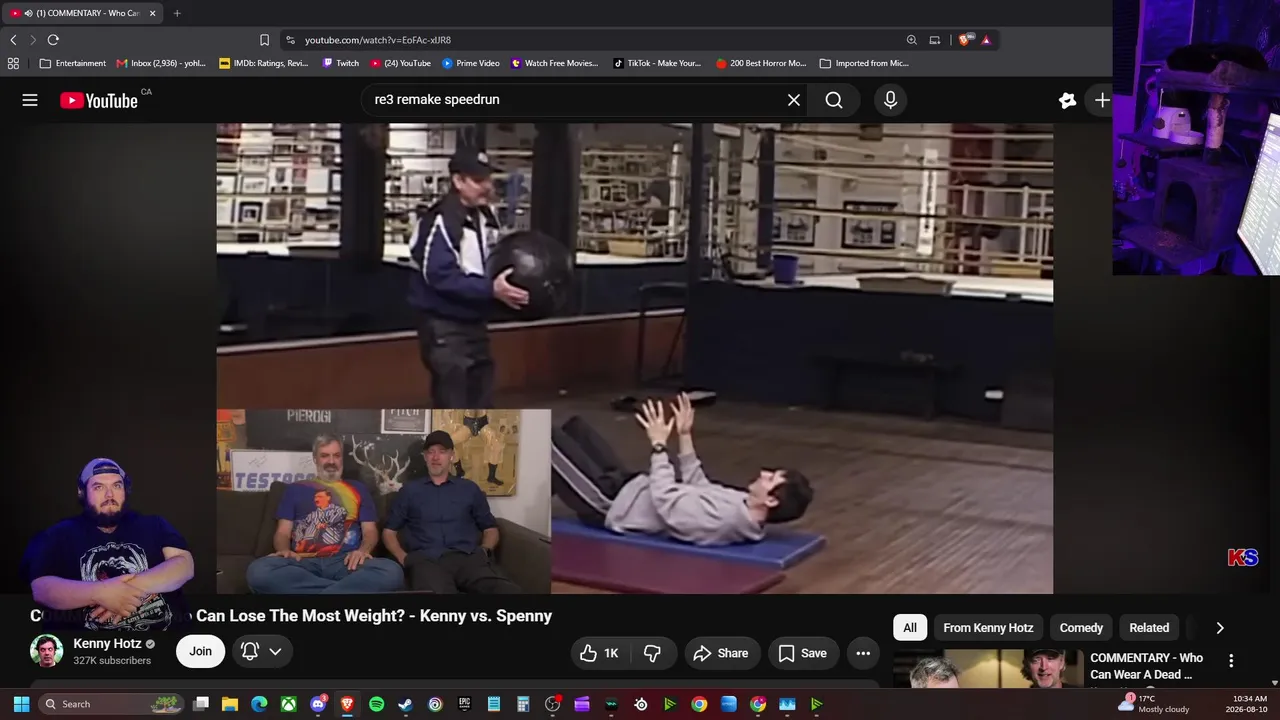Screen dimensions: 1280x720
Task: Go to the YouTube home logo
Action: pyautogui.click(x=99, y=100)
